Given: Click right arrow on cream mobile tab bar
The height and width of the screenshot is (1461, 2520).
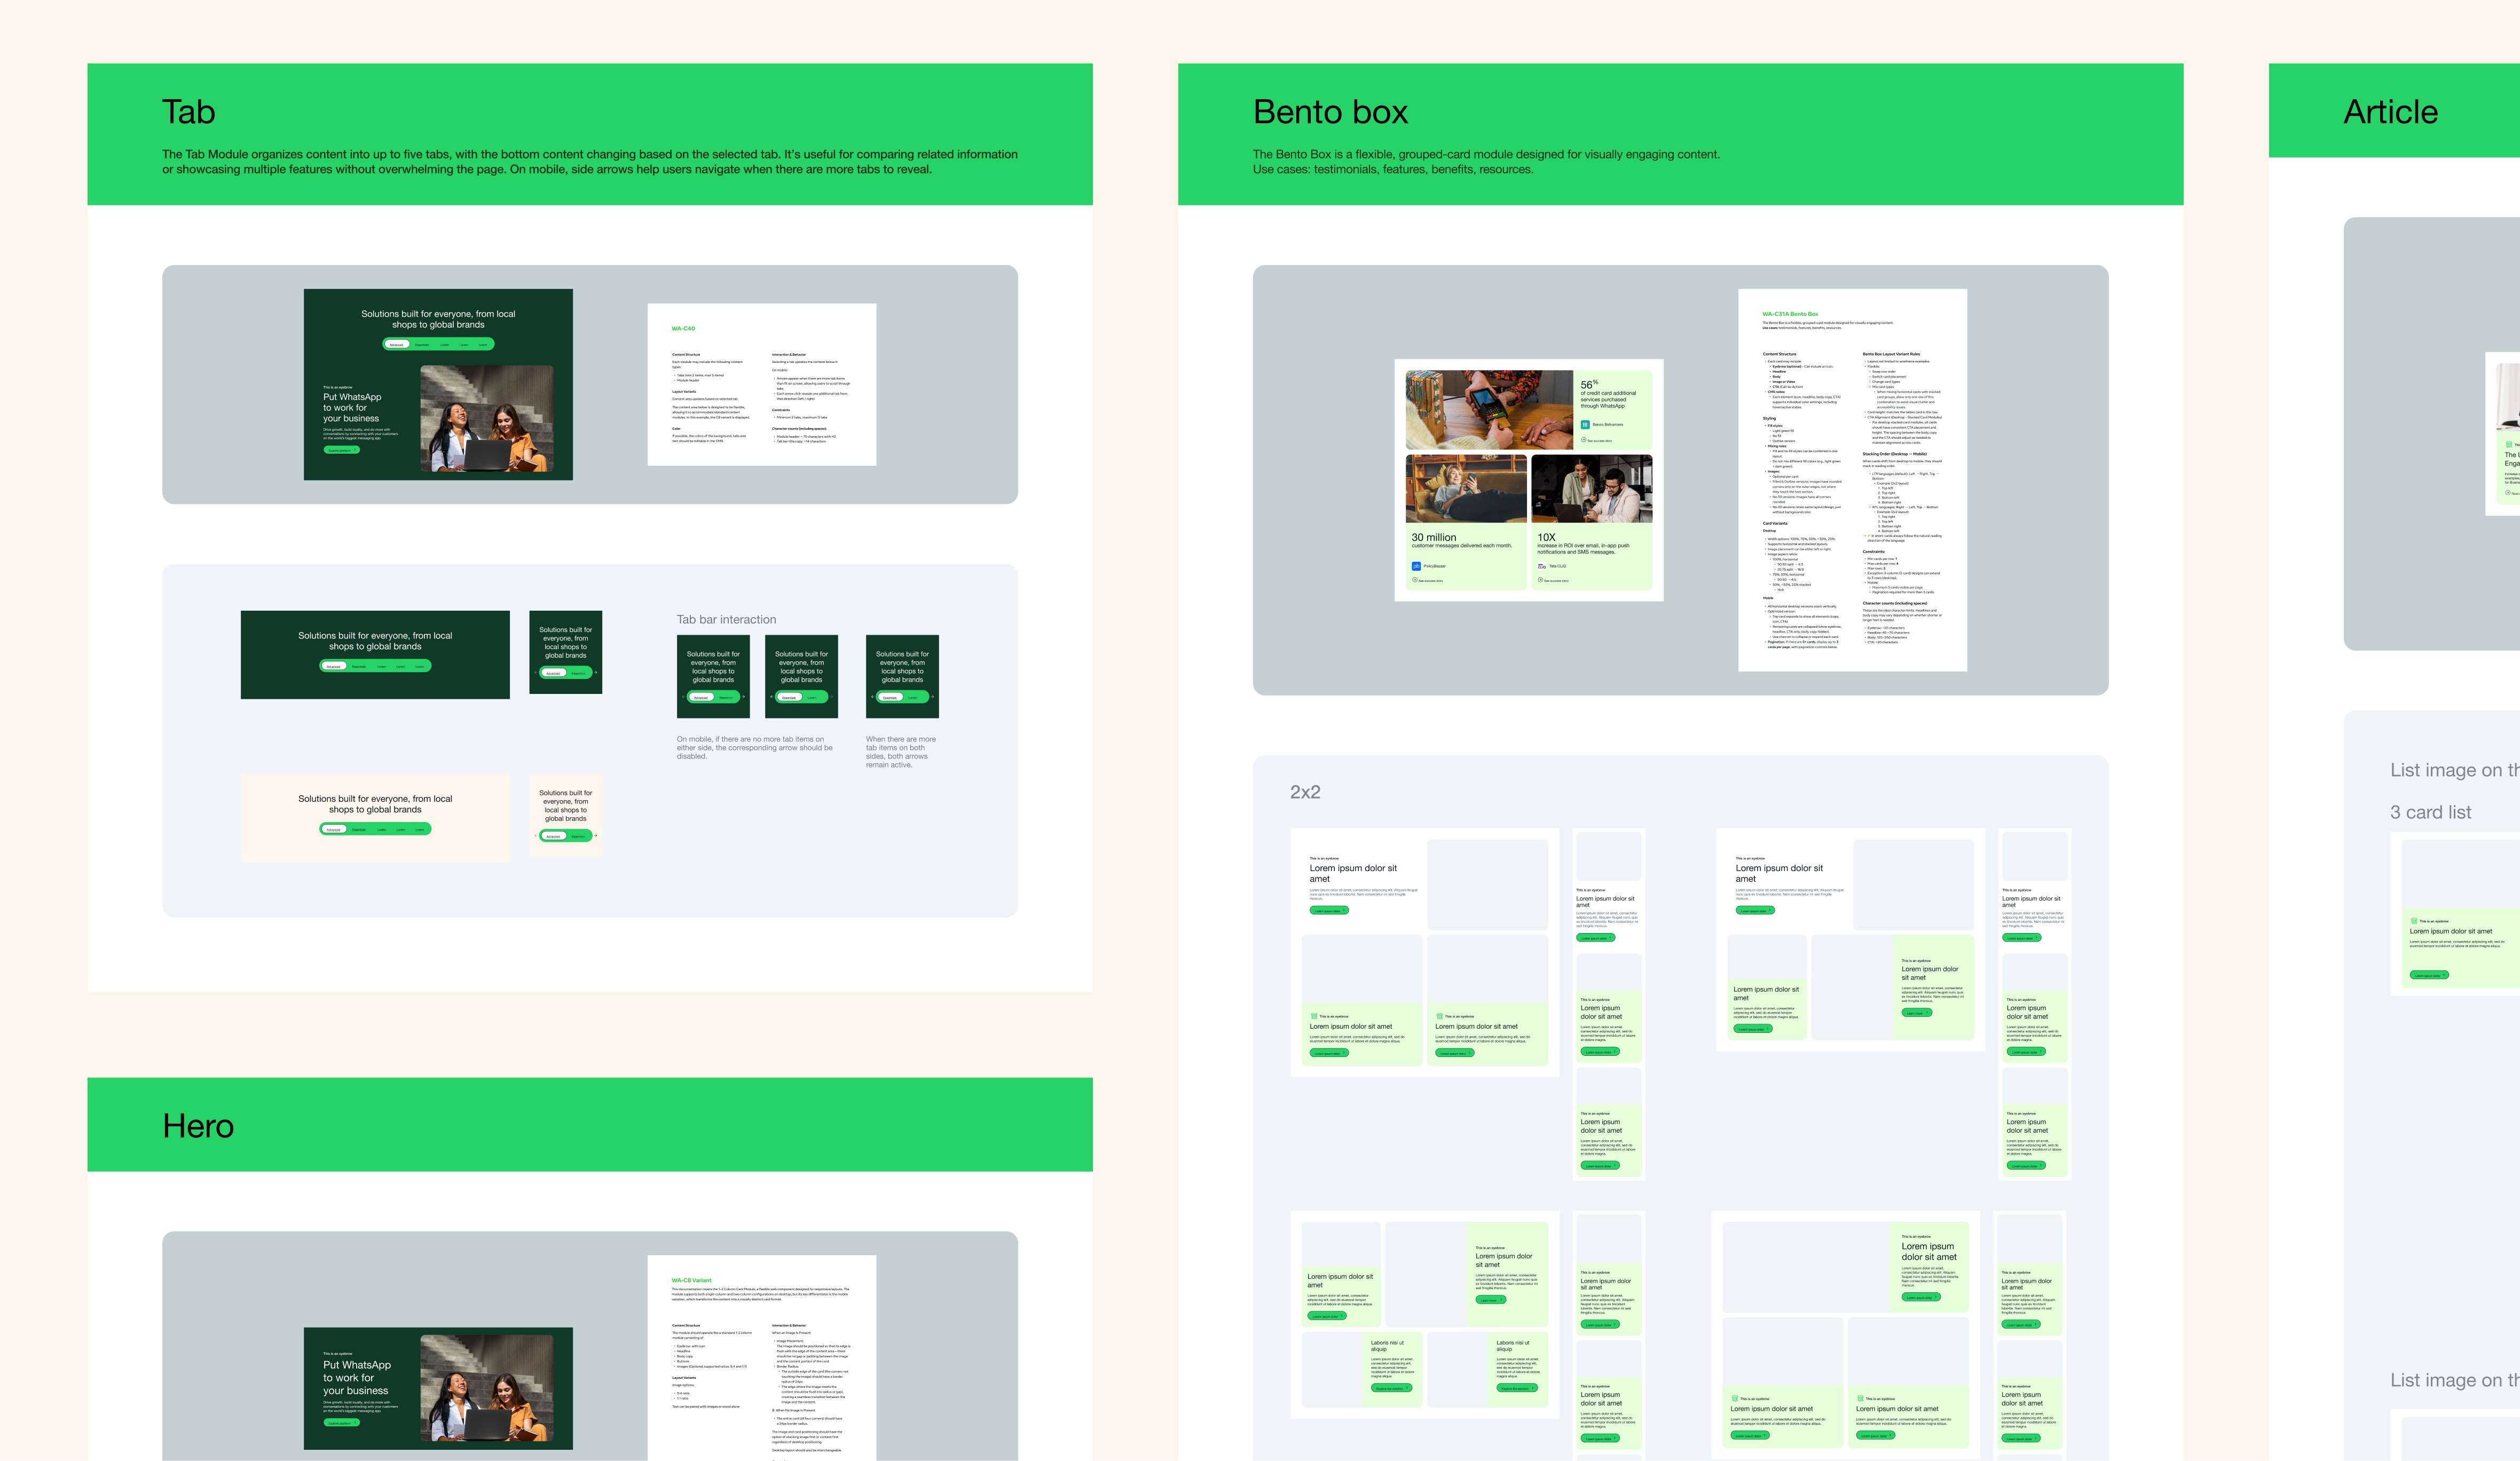Looking at the screenshot, I should (x=596, y=836).
